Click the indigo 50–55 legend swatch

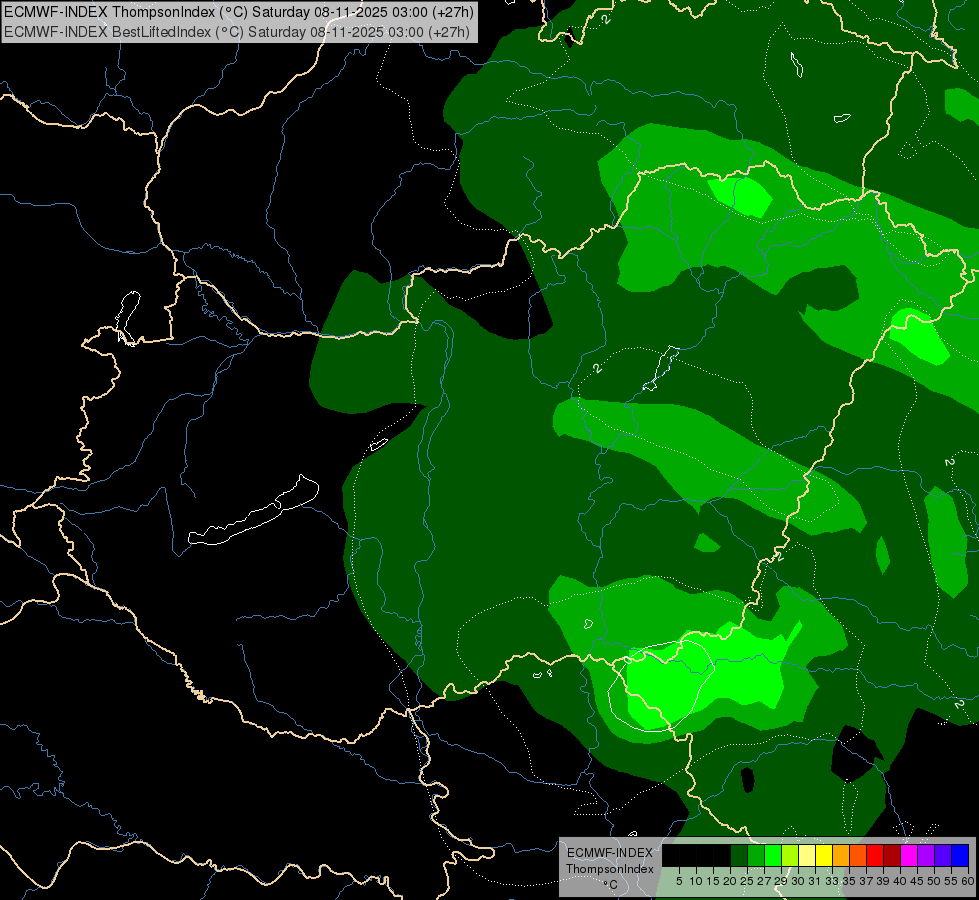point(943,855)
